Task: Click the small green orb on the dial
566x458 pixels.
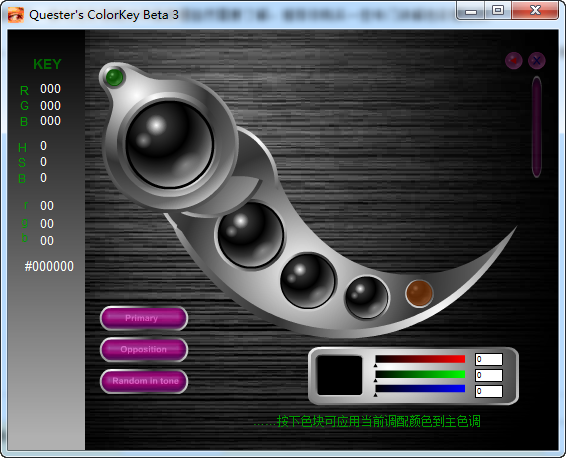Action: point(114,77)
